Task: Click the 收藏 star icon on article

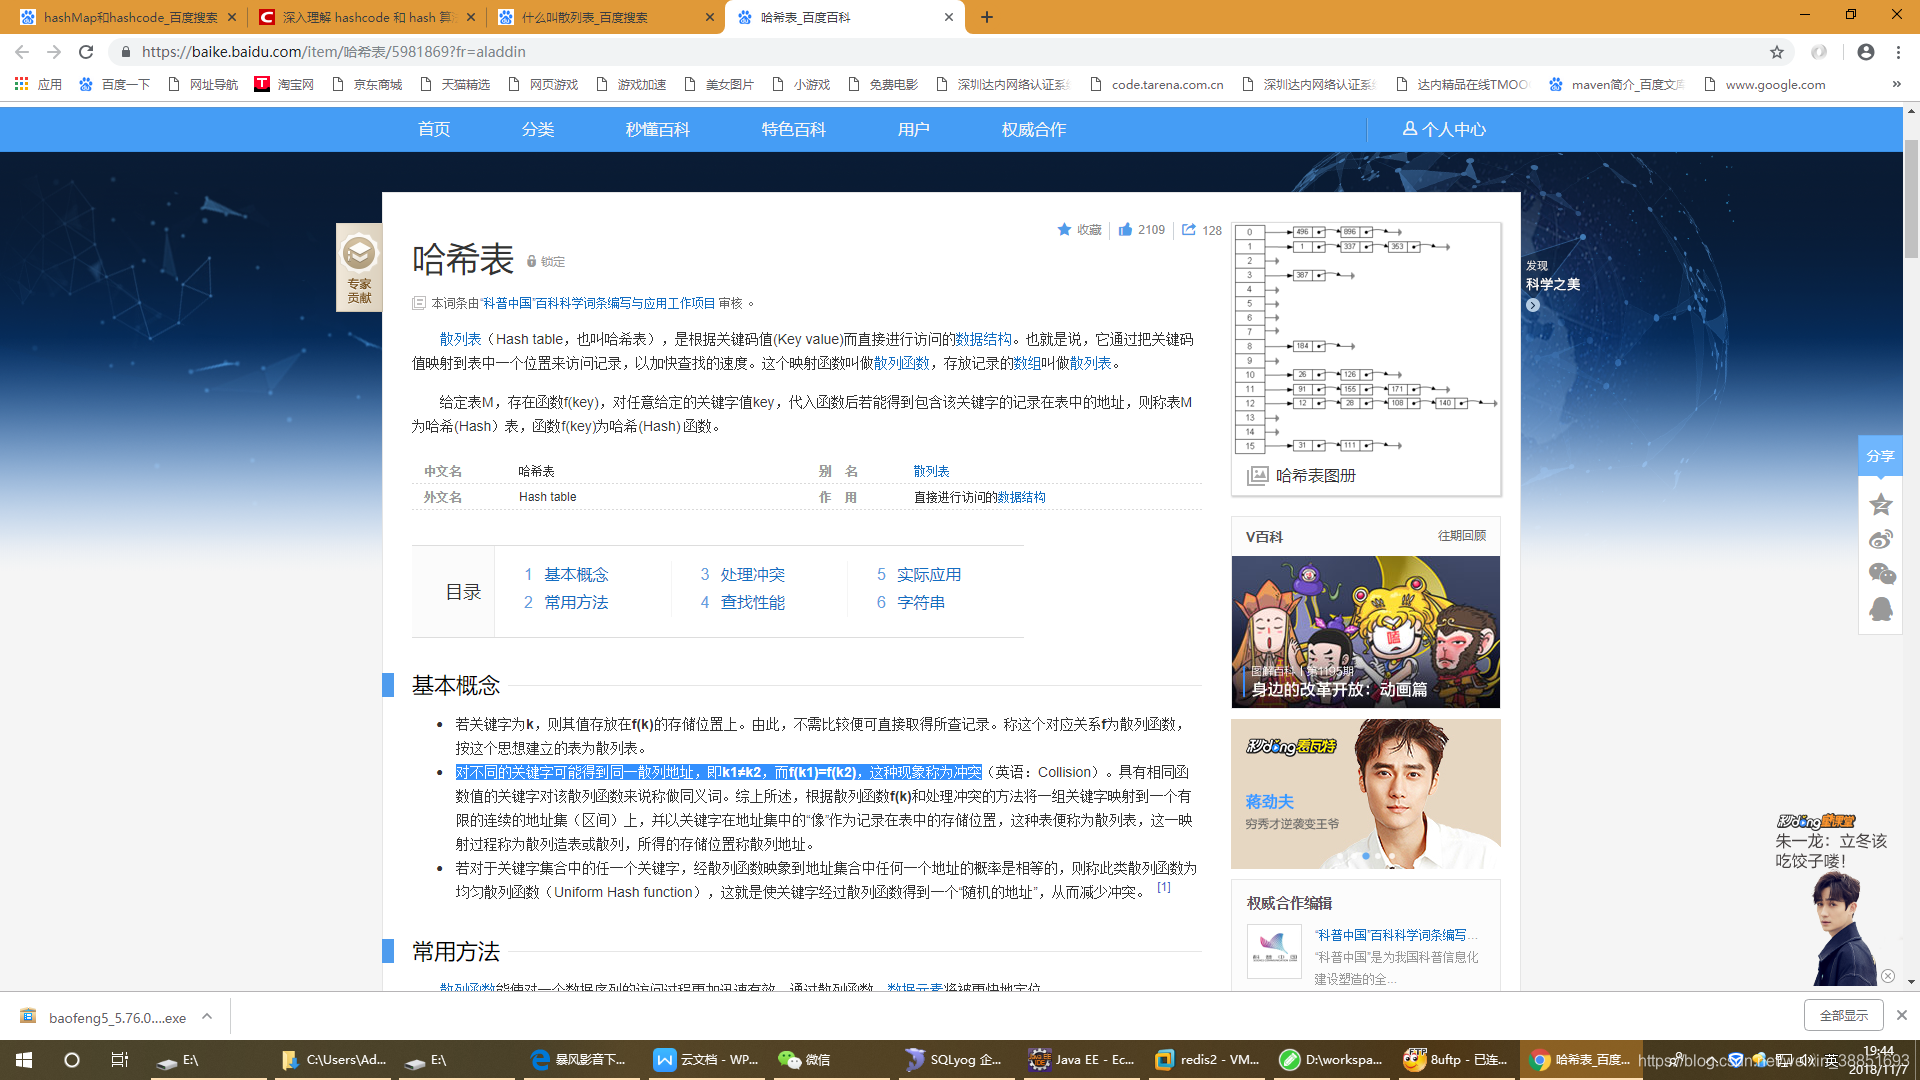Action: point(1064,229)
